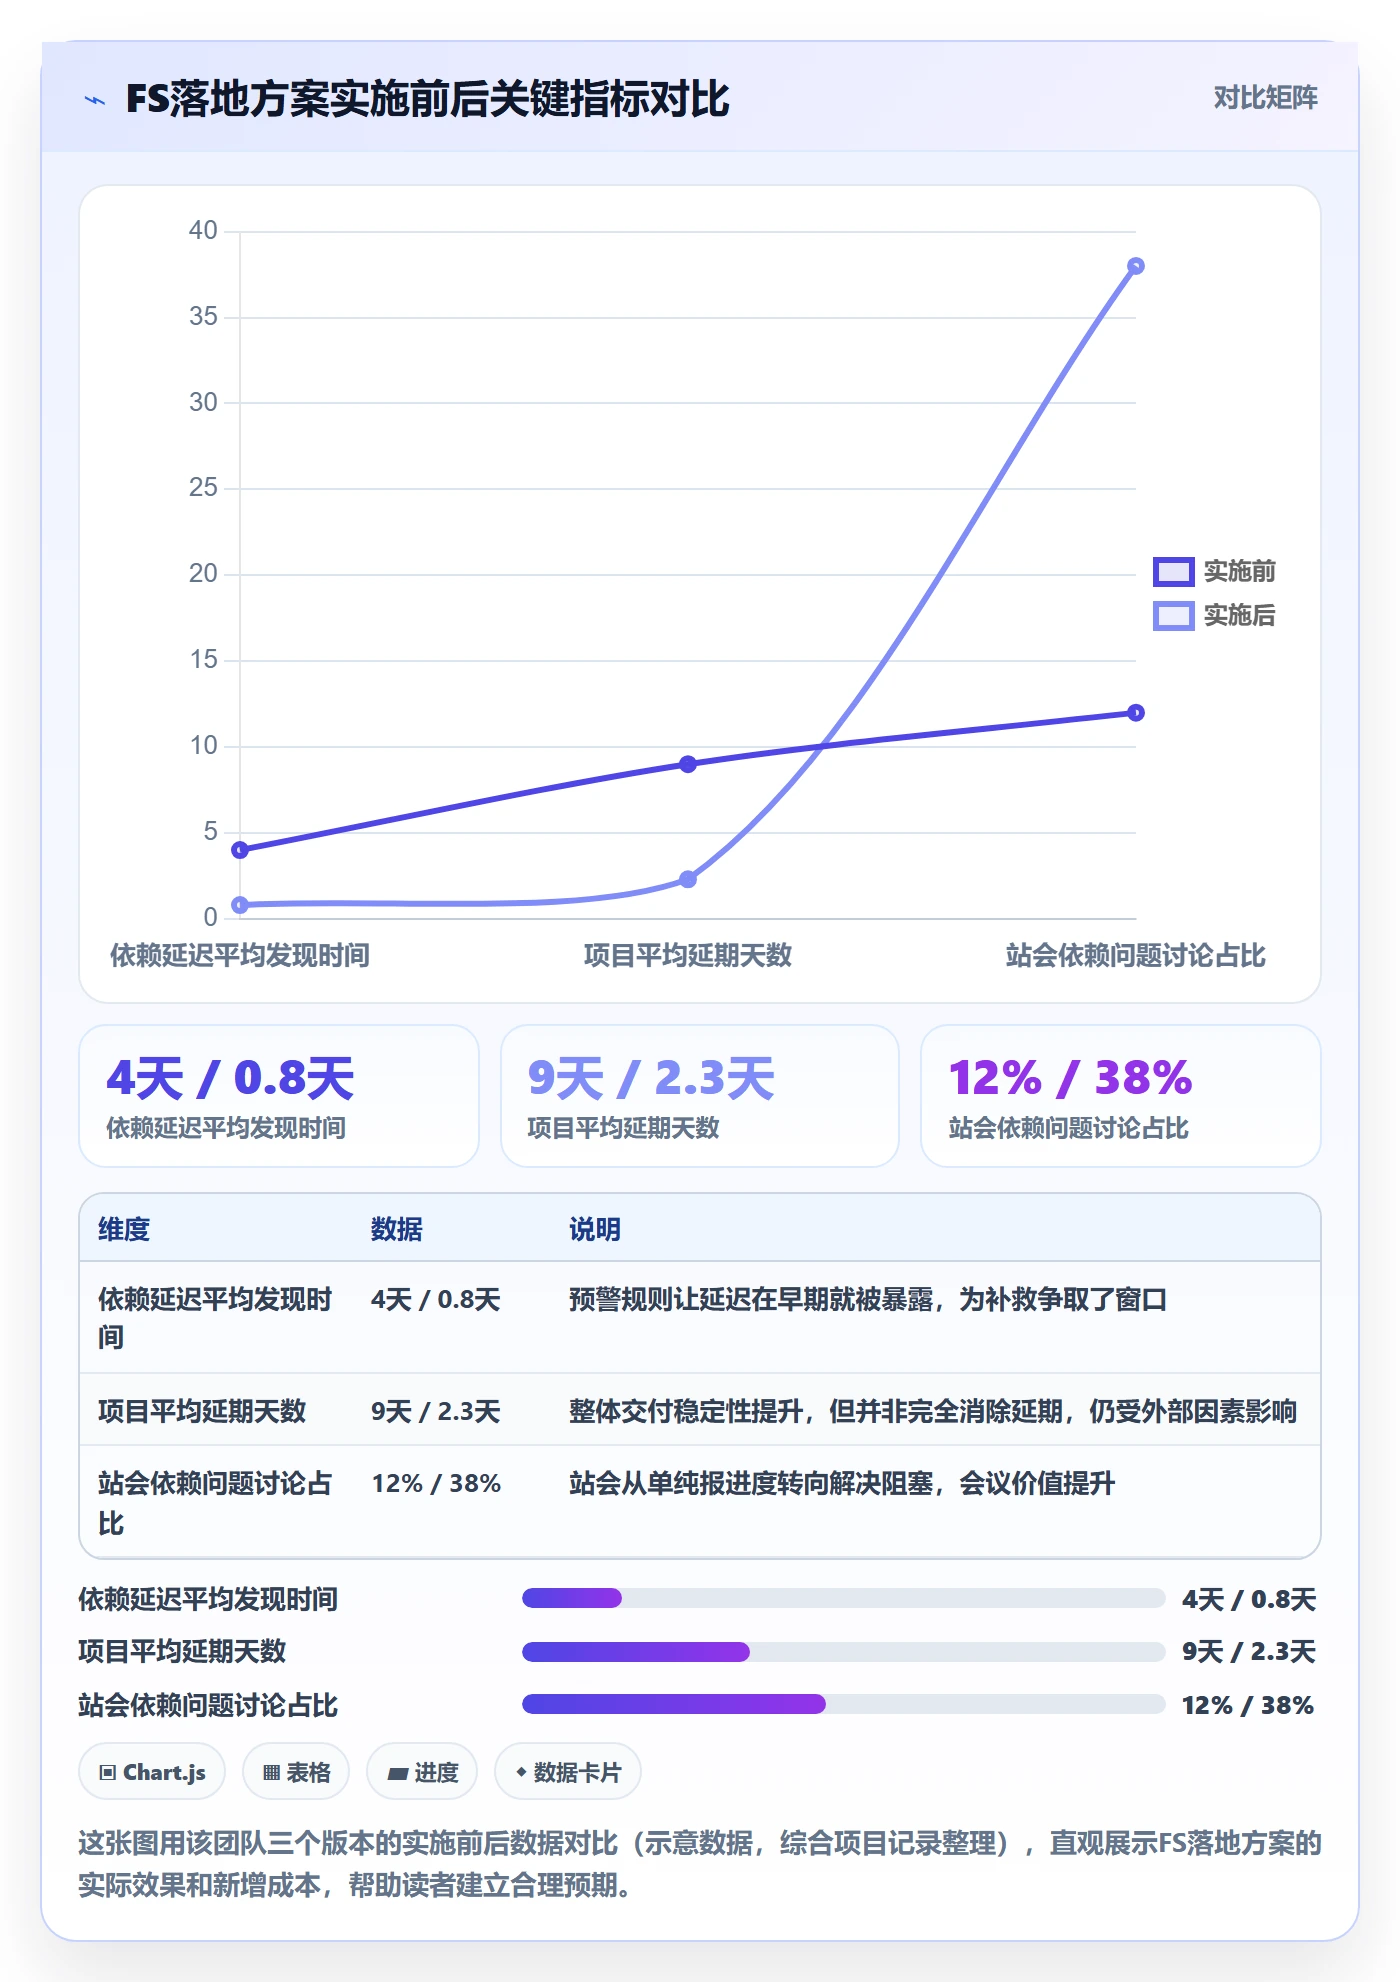This screenshot has width=1400, height=1982.
Task: Click the 说明 table column header
Action: coord(595,1229)
